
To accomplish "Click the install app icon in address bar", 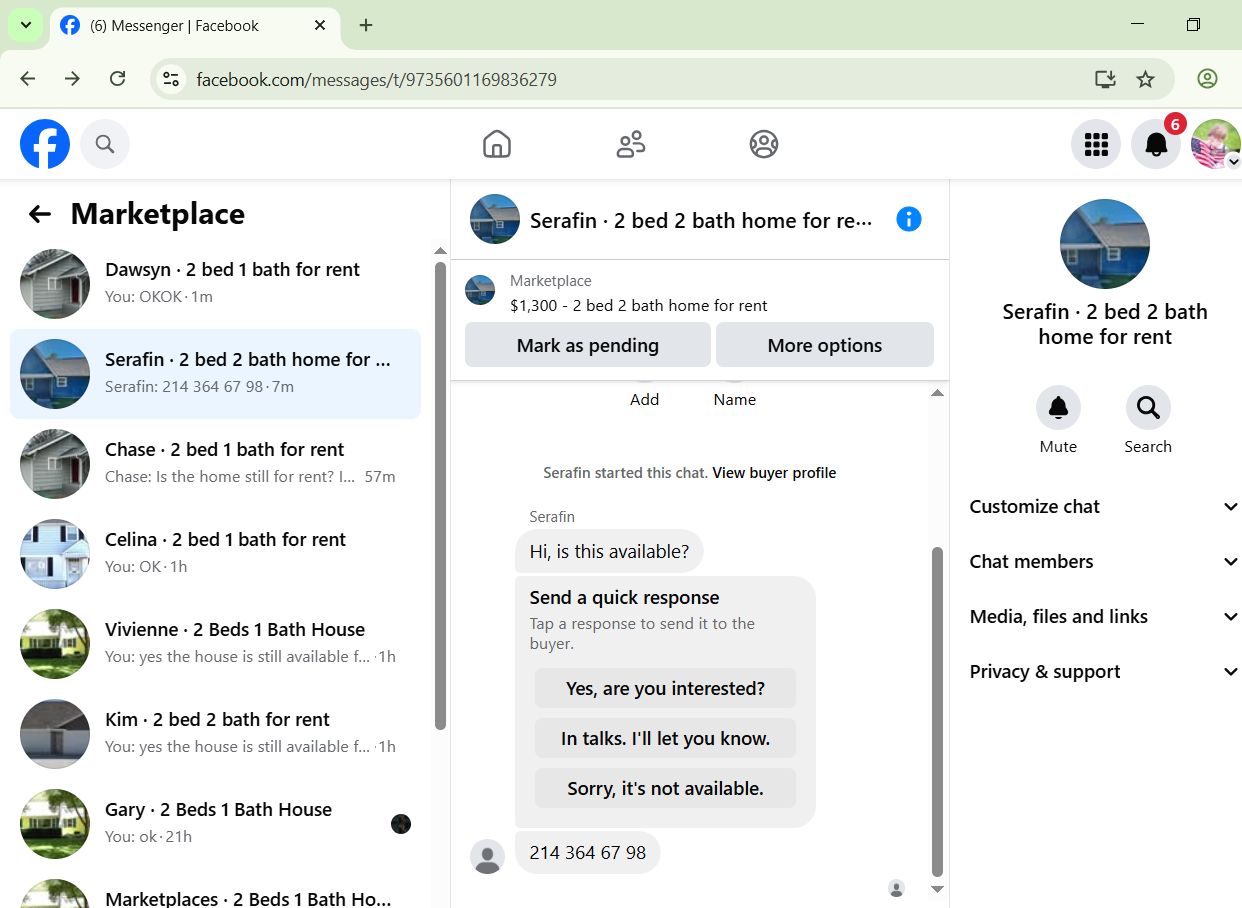I will (x=1105, y=79).
